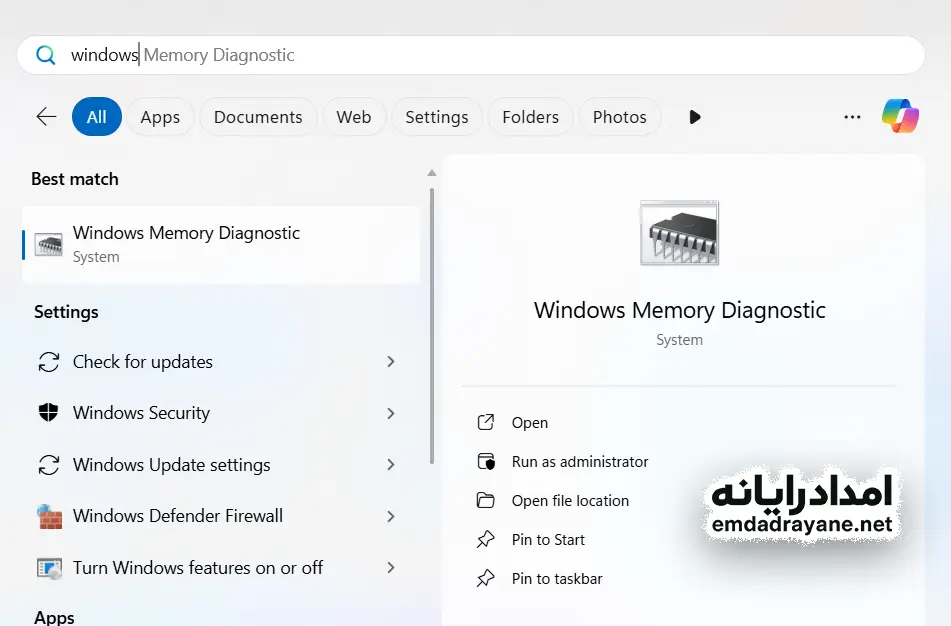Click the Check for updates refresh icon
The image size is (951, 626).
(x=49, y=362)
